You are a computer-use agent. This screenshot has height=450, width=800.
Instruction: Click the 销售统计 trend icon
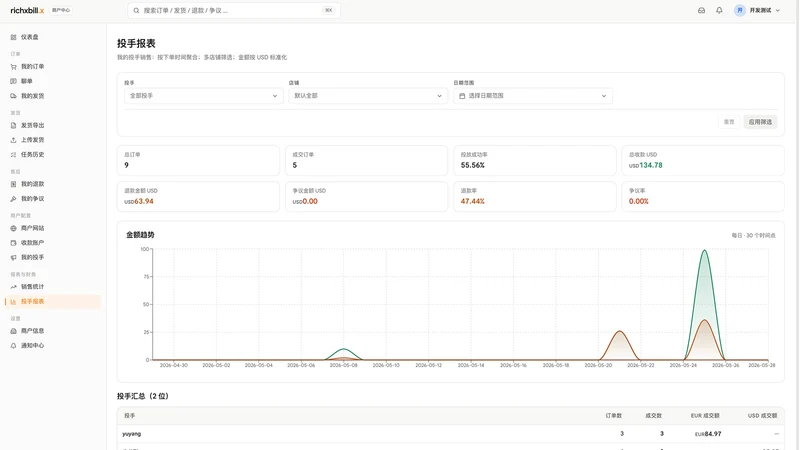13,287
